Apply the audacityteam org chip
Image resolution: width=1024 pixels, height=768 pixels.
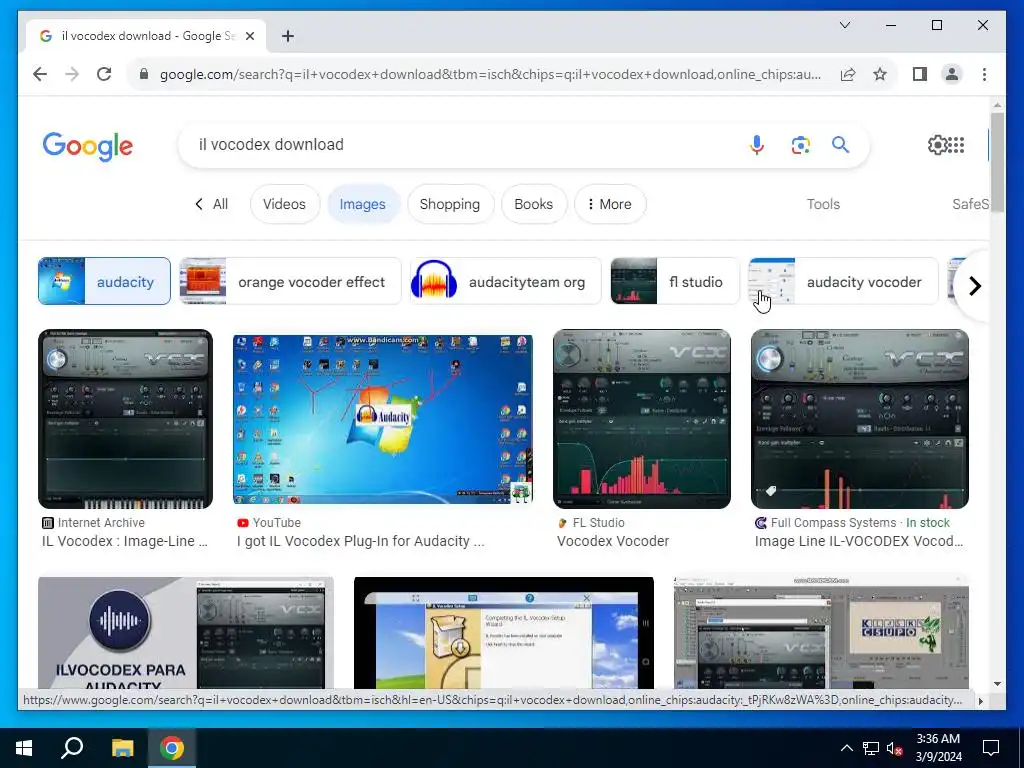[x=505, y=281]
